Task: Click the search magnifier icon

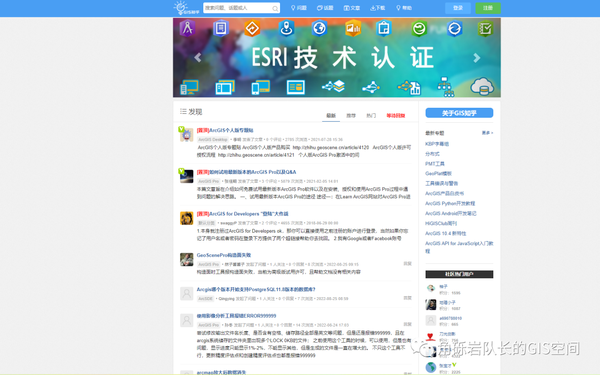Action: click(x=275, y=8)
